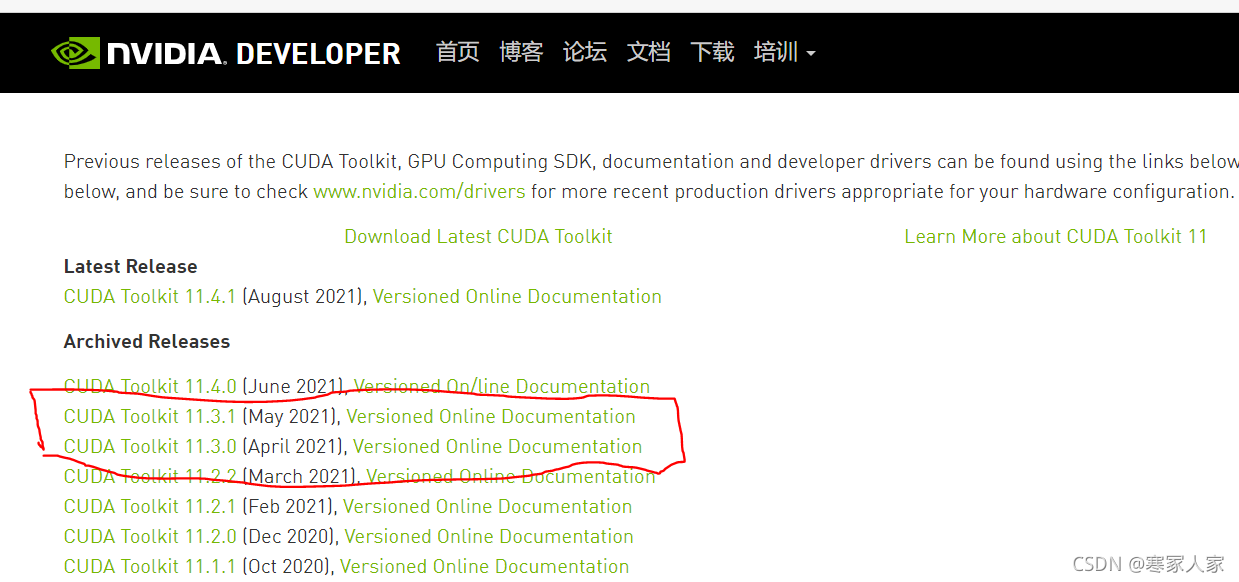Select CUDA Toolkit 11.3.0 link

[x=150, y=446]
